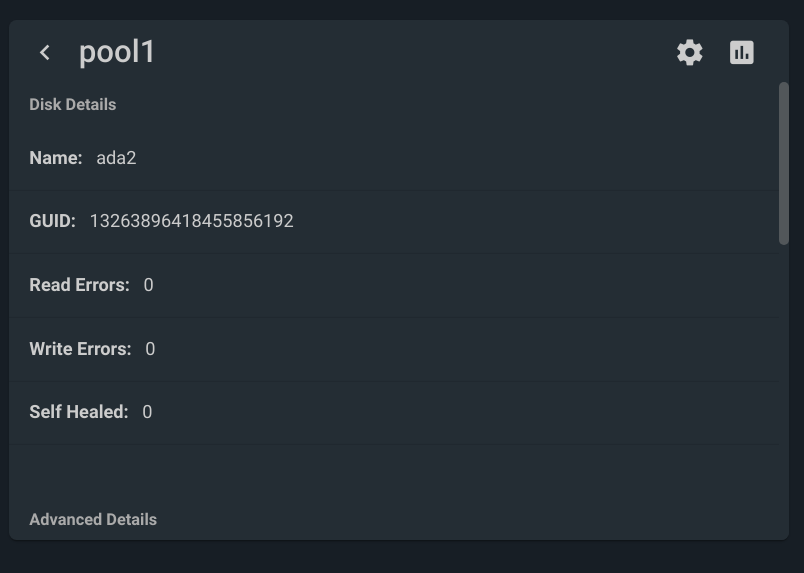Open the gear settings menu
Image resolution: width=804 pixels, height=573 pixels.
point(690,52)
